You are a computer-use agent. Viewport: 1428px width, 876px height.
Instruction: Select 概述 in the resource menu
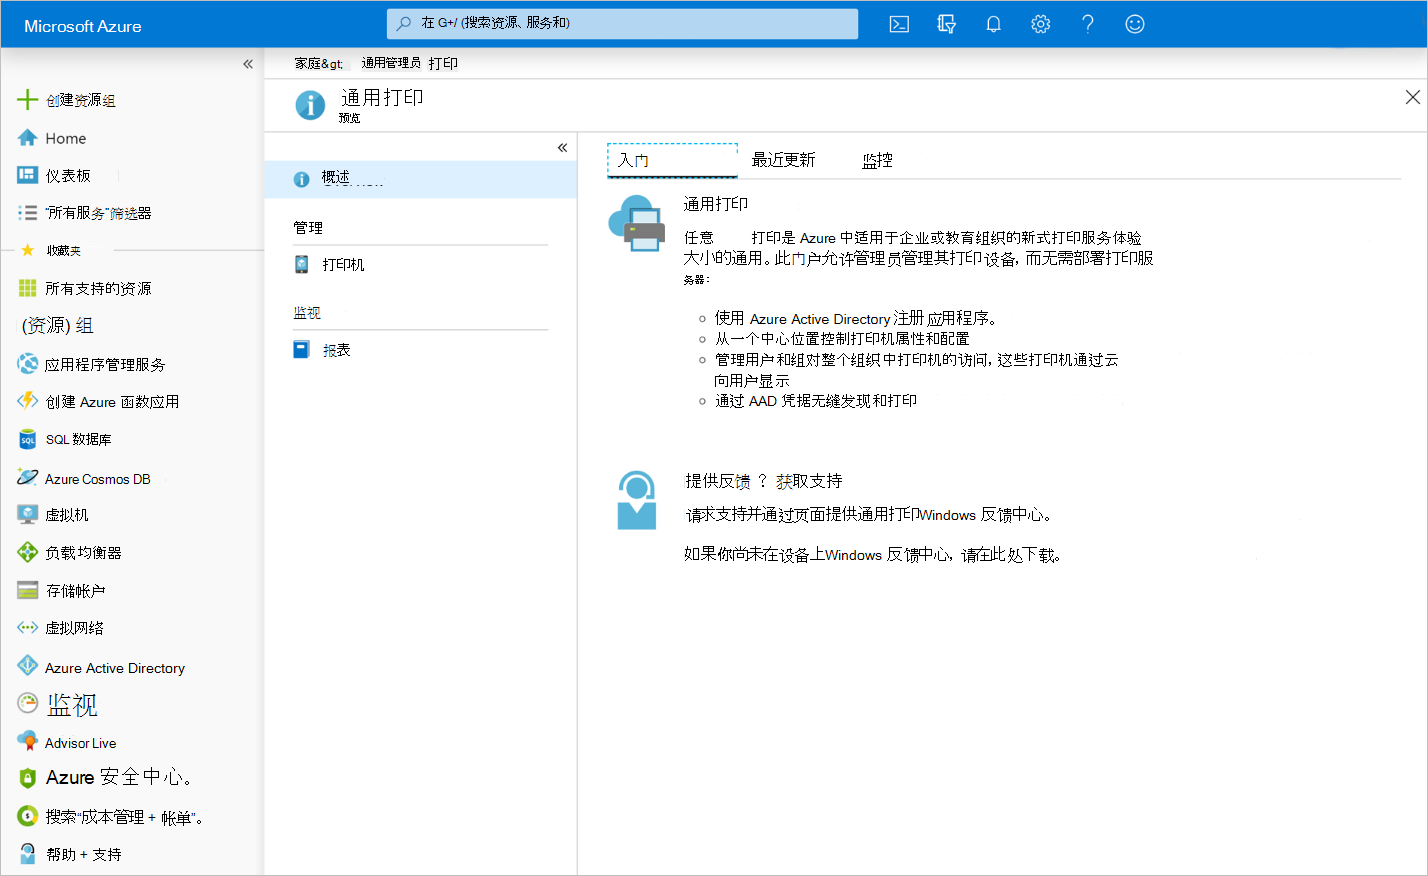tap(420, 179)
